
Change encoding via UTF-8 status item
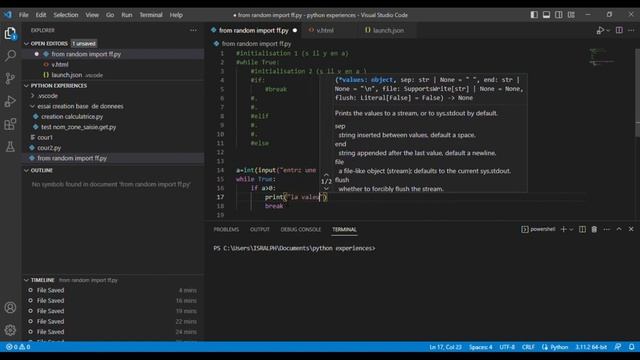(507, 347)
